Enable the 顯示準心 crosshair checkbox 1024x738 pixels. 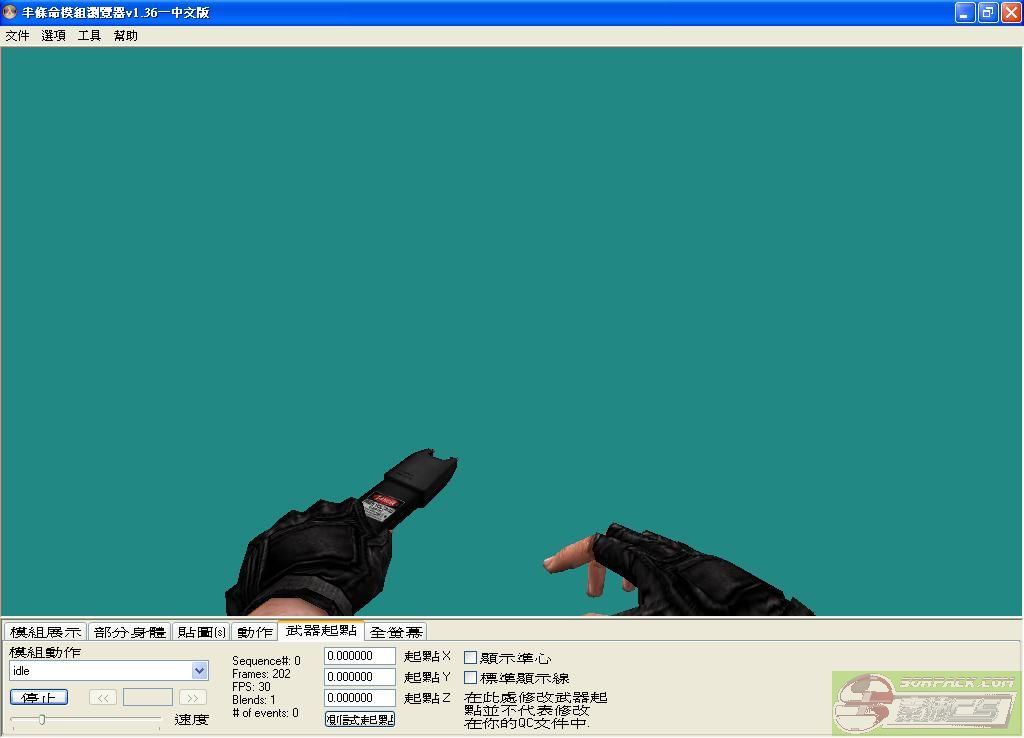pyautogui.click(x=471, y=658)
